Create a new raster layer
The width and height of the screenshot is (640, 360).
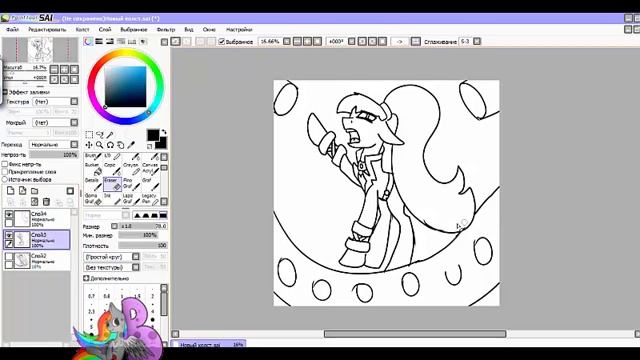[11, 191]
